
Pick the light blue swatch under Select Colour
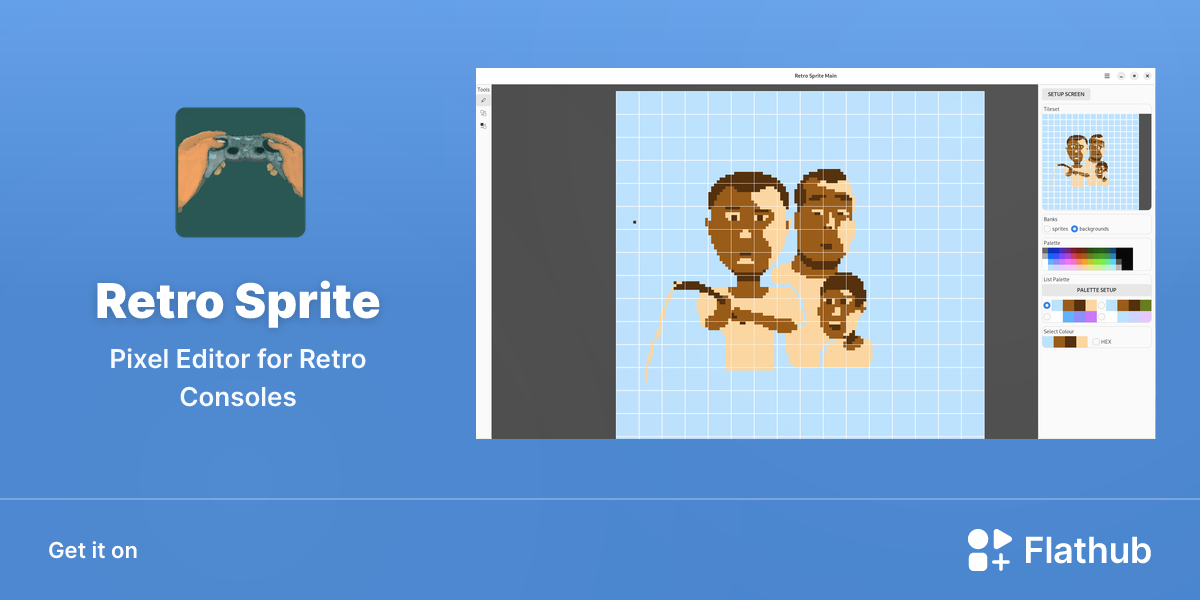click(1048, 342)
